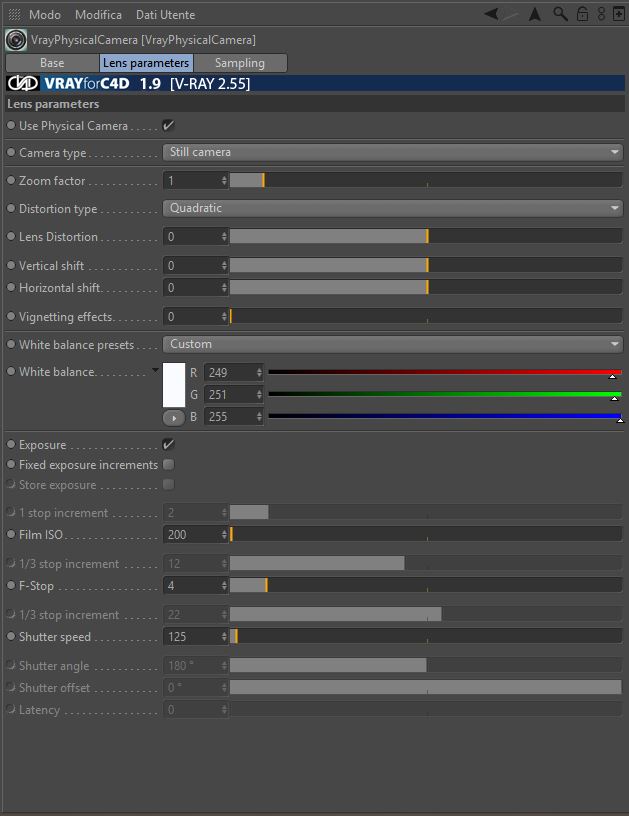
Task: Click the white balance color swatch
Action: 174,385
